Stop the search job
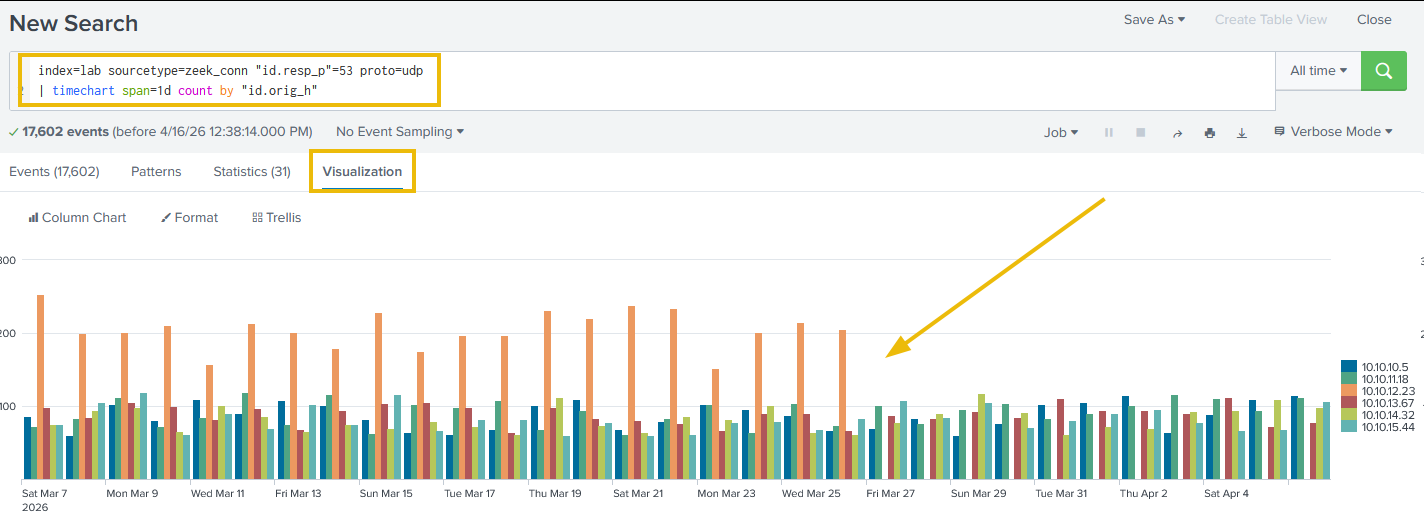Screen dimensions: 1424x514 click(1140, 132)
